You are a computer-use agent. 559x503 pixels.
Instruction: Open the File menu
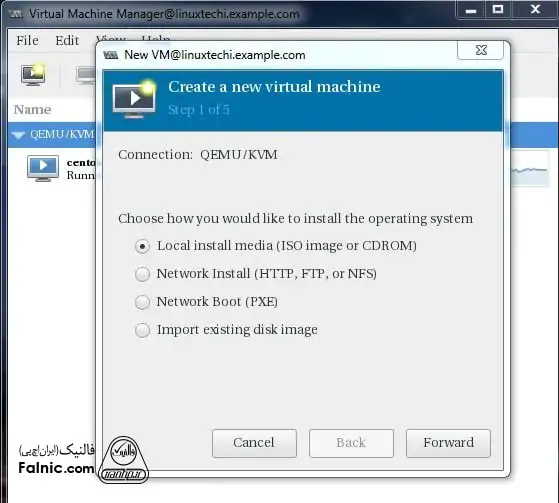27,41
